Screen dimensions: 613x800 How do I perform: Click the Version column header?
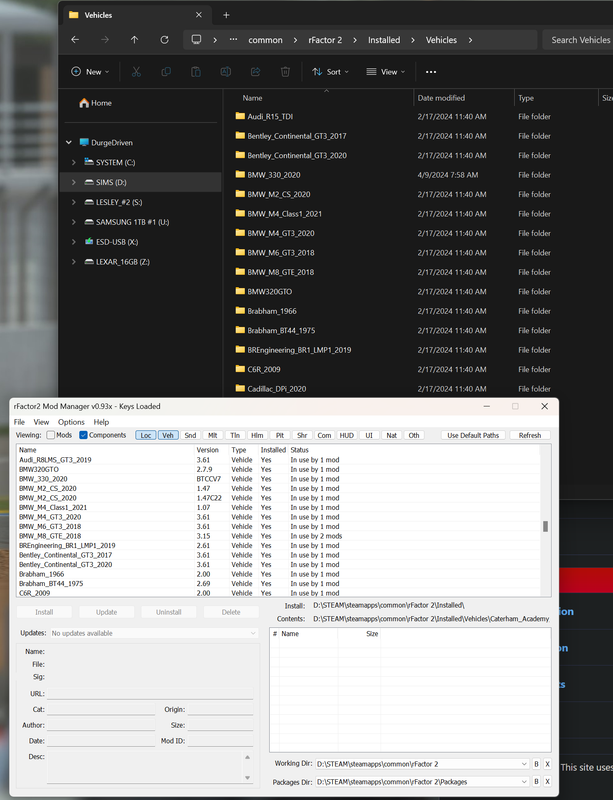coord(211,449)
